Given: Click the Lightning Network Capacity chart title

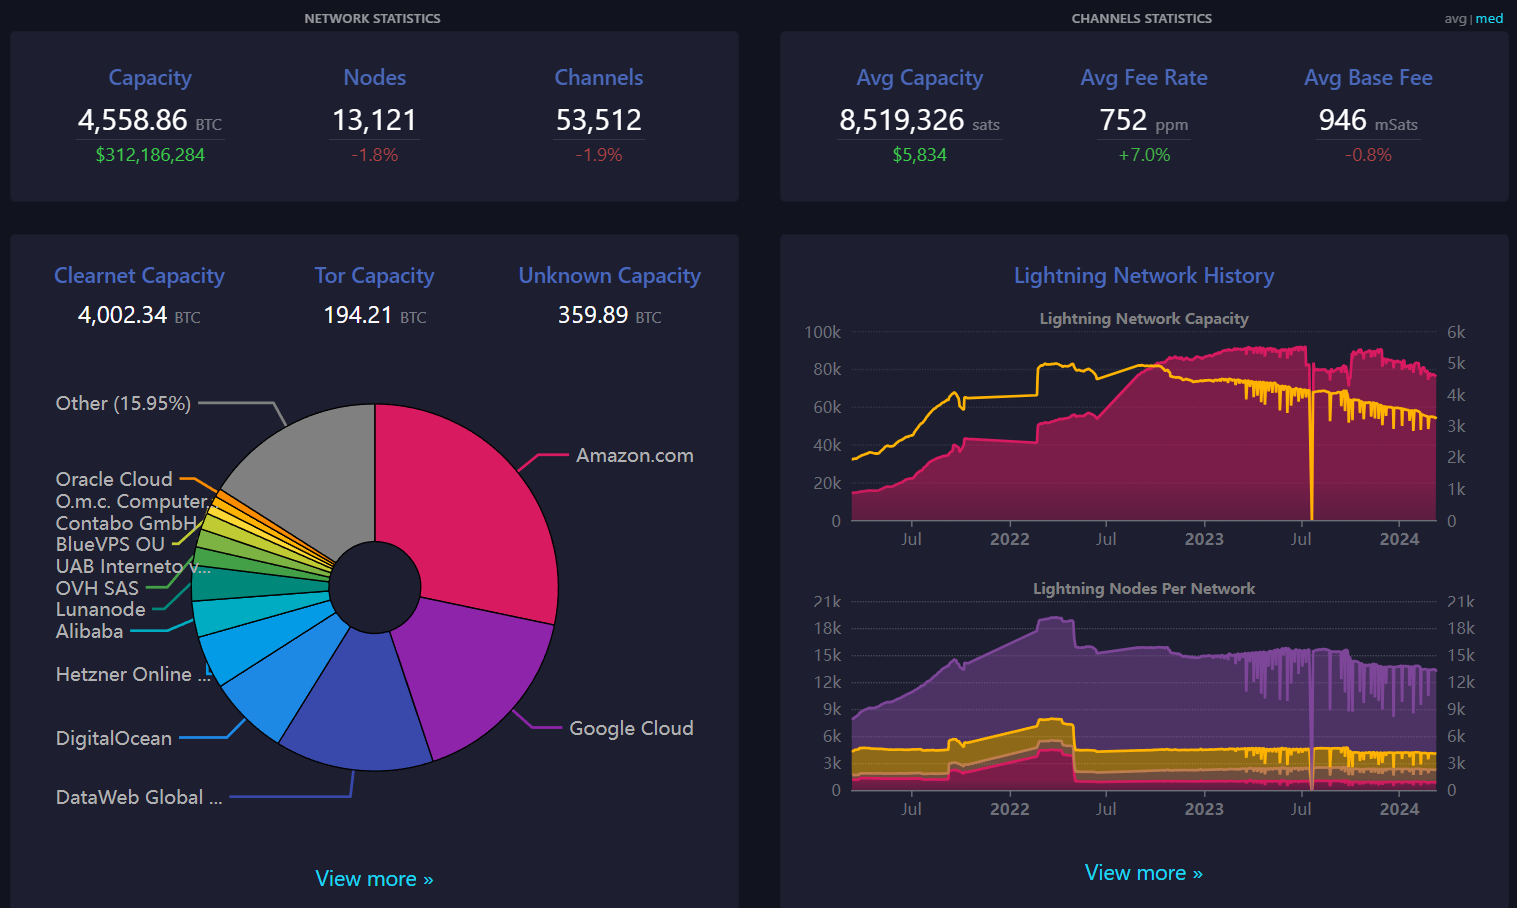Looking at the screenshot, I should tap(1144, 318).
